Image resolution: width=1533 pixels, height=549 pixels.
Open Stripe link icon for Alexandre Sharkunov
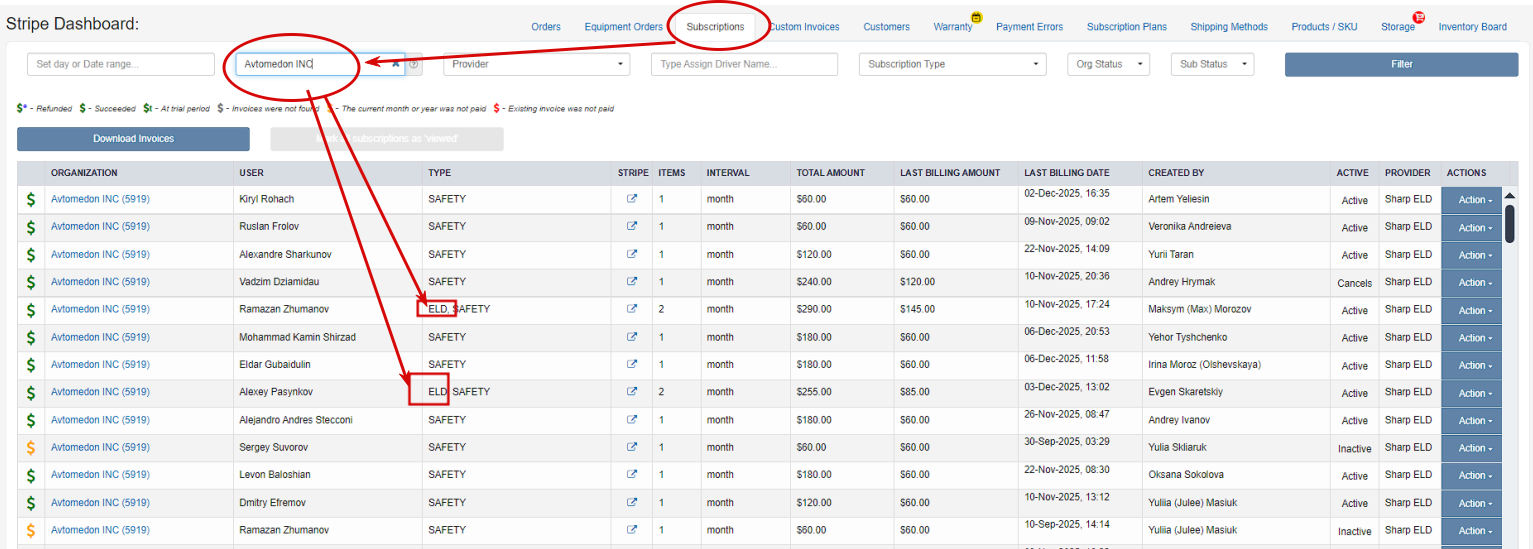click(x=632, y=254)
